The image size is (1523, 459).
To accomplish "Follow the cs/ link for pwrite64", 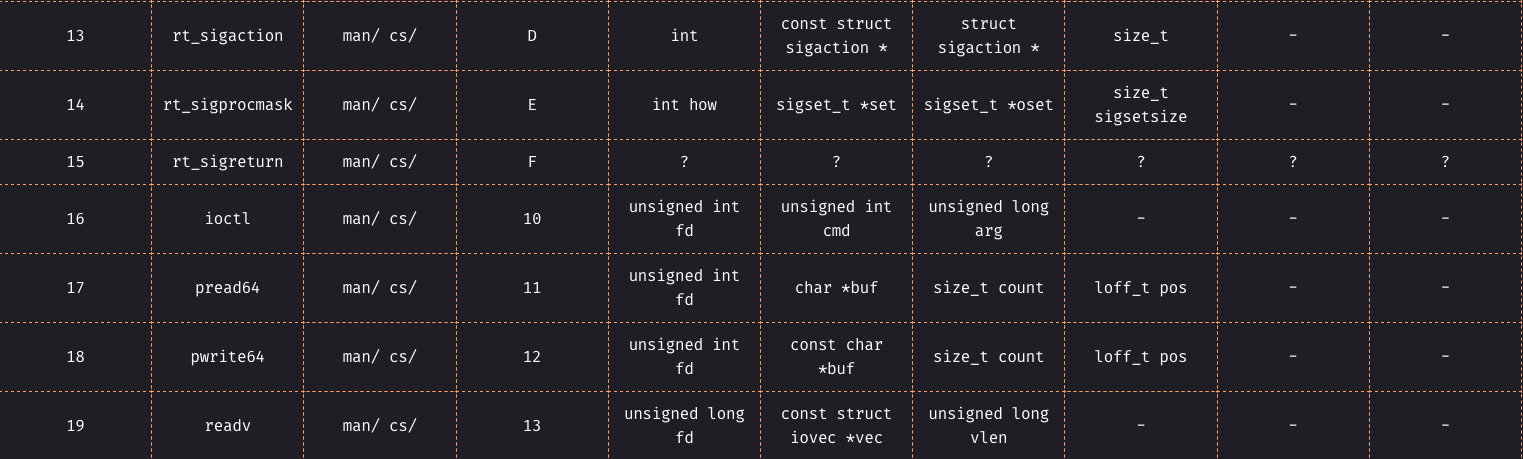I will 403,357.
